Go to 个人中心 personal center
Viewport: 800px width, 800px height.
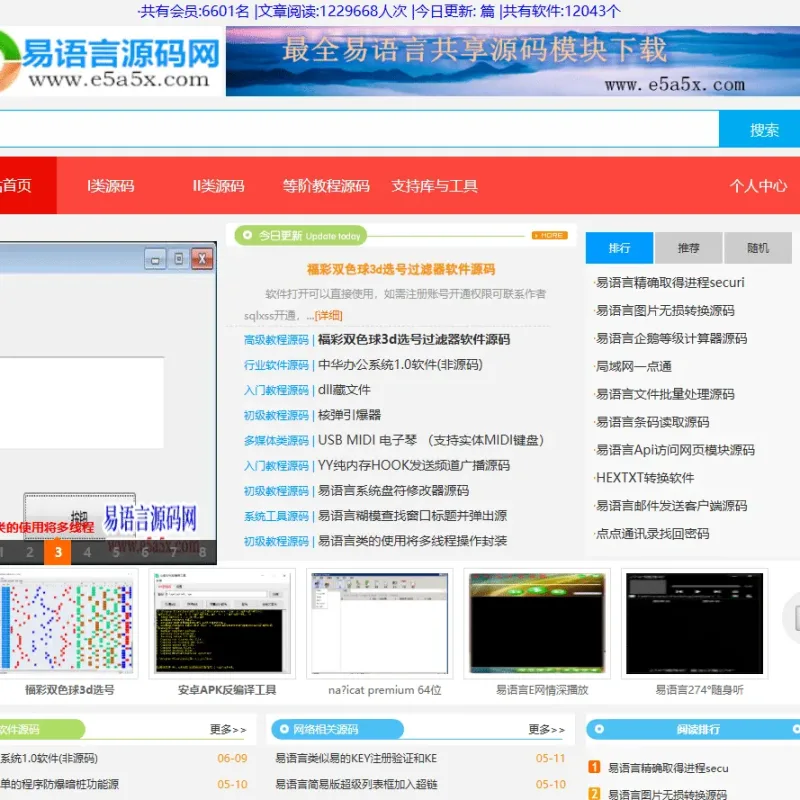click(758, 186)
